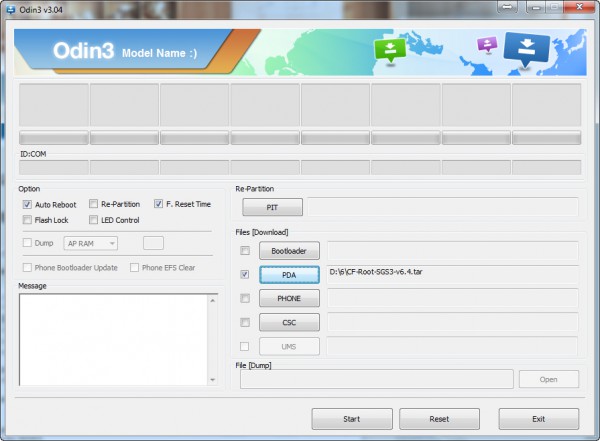The image size is (600, 441).
Task: Open the AP RAM dropdown
Action: pos(91,242)
